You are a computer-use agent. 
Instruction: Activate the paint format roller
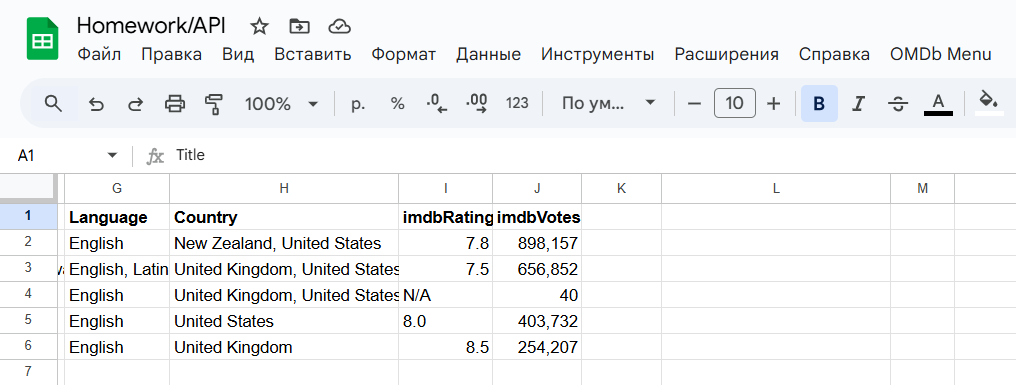coord(214,104)
